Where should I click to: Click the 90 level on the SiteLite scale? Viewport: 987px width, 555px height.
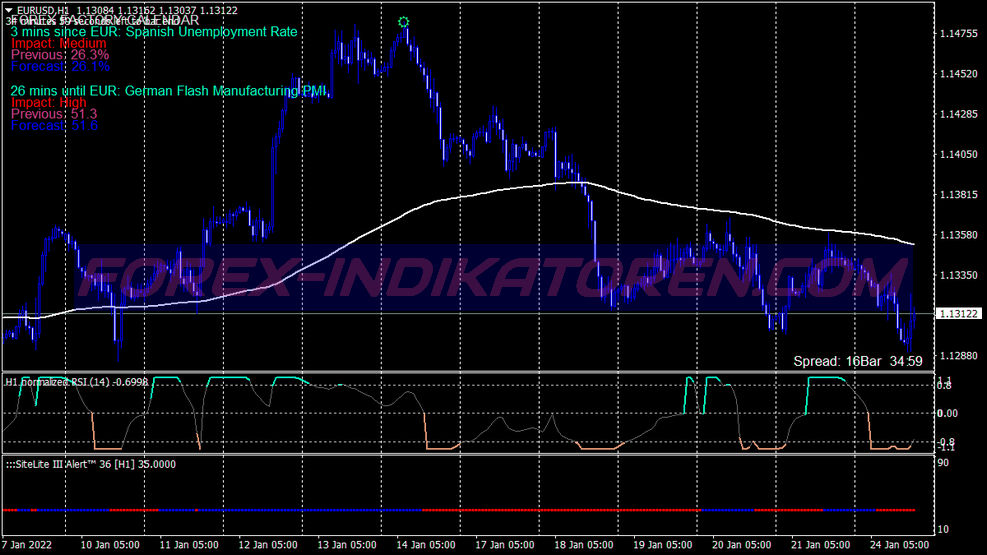[x=943, y=462]
